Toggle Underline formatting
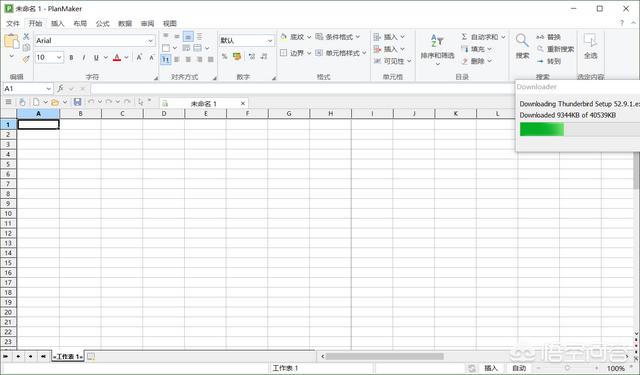Image resolution: width=640 pixels, height=375 pixels. click(x=96, y=58)
